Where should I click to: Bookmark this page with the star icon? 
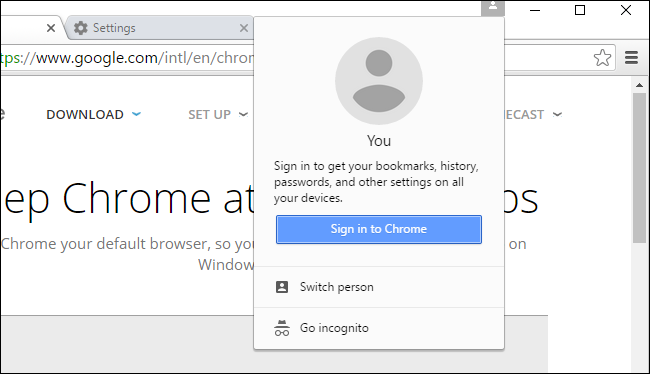(602, 58)
